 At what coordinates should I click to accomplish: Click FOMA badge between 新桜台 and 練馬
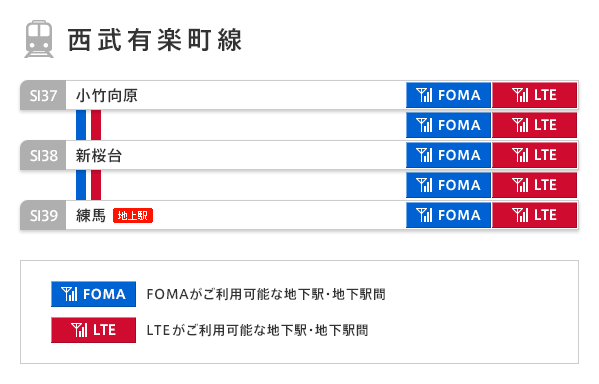point(448,185)
